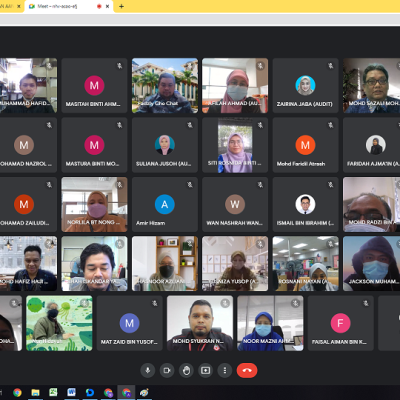This screenshot has height=400, width=400.
Task: Select the Norlila Bt Nong video tile
Action: click(94, 204)
